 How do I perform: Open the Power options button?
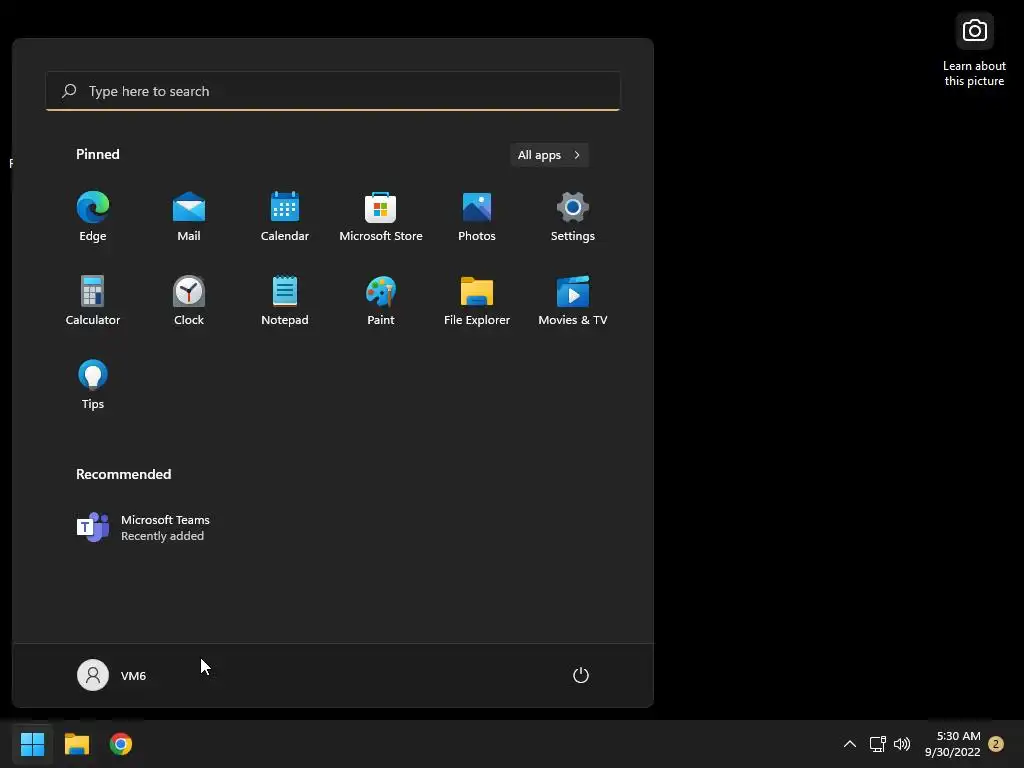(581, 675)
